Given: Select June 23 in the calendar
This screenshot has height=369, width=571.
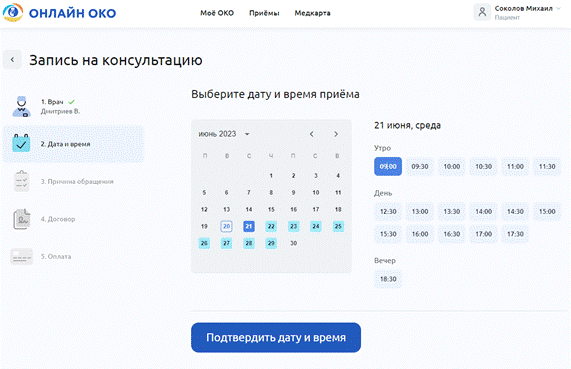Looking at the screenshot, I should [294, 226].
